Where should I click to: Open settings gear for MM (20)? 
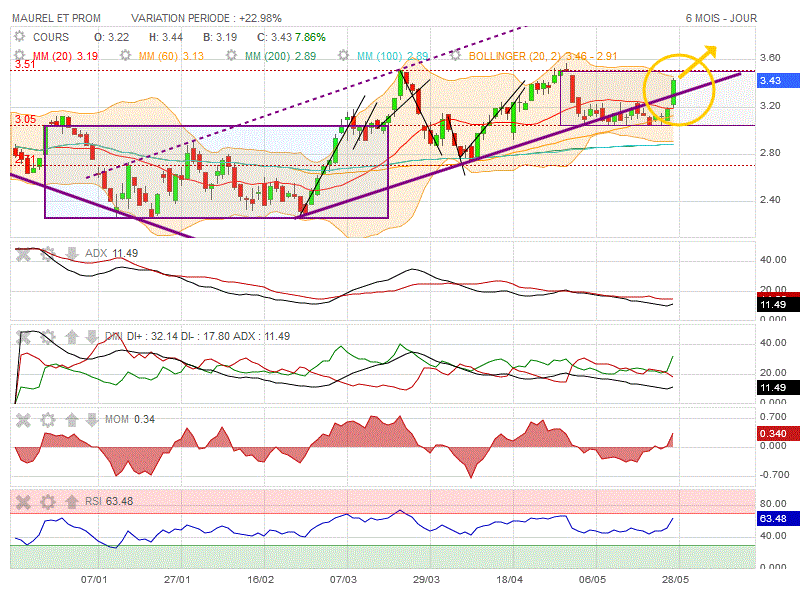tap(19, 55)
